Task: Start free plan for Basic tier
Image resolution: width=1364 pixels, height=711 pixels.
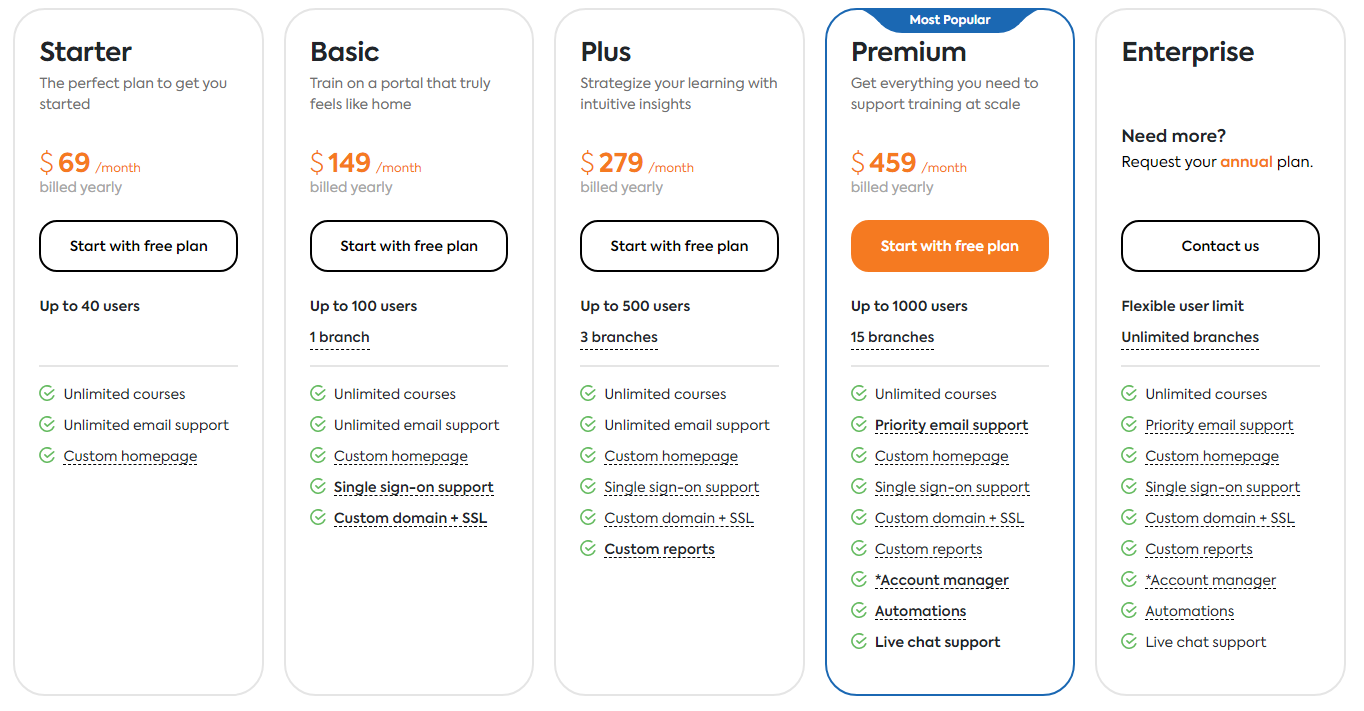Action: (409, 246)
